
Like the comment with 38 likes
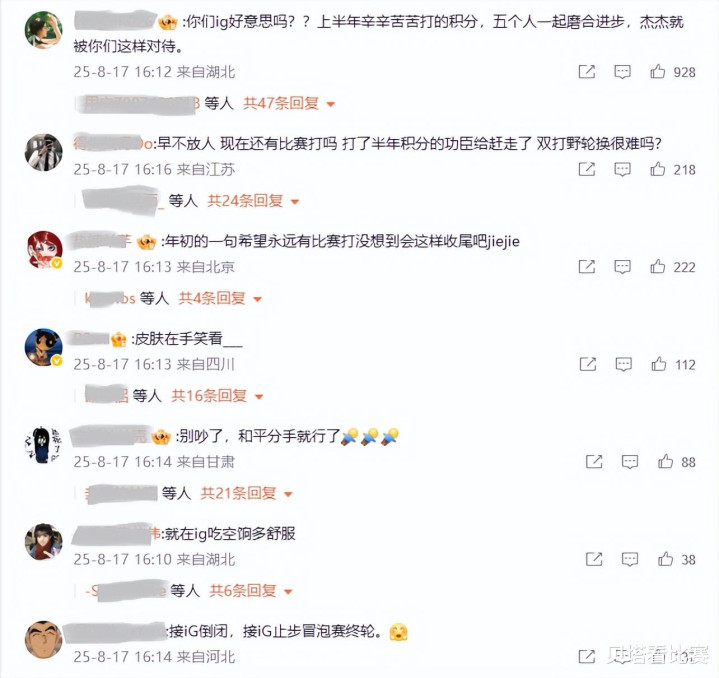coord(665,558)
